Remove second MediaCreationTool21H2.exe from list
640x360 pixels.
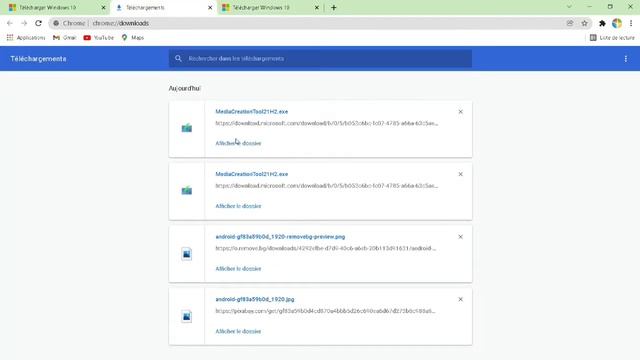point(460,174)
